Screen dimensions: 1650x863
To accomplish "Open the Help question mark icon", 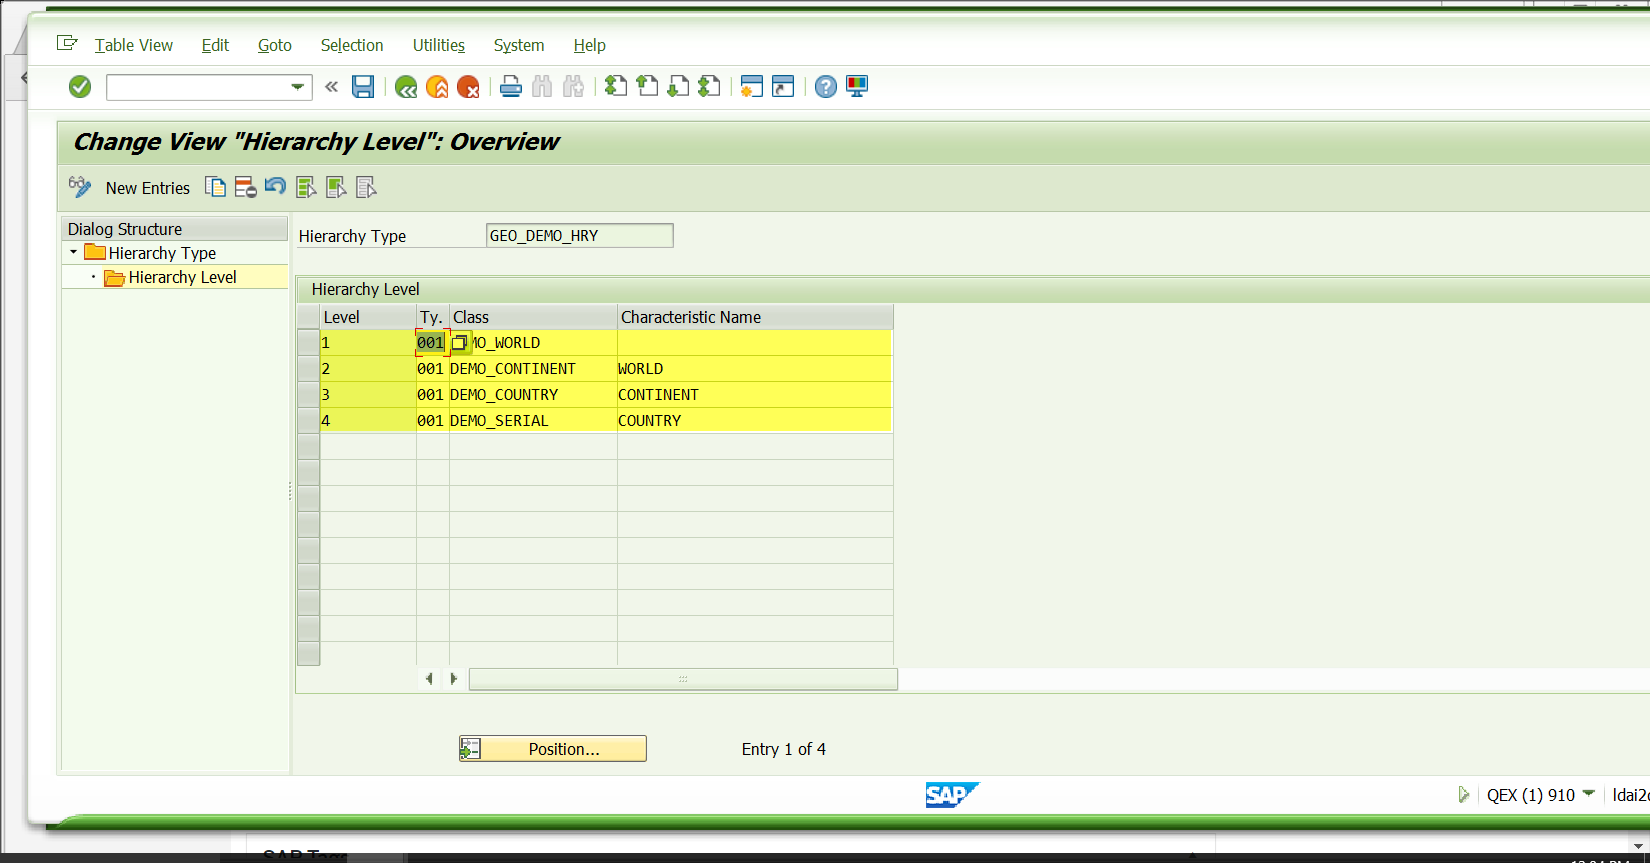I will point(826,87).
